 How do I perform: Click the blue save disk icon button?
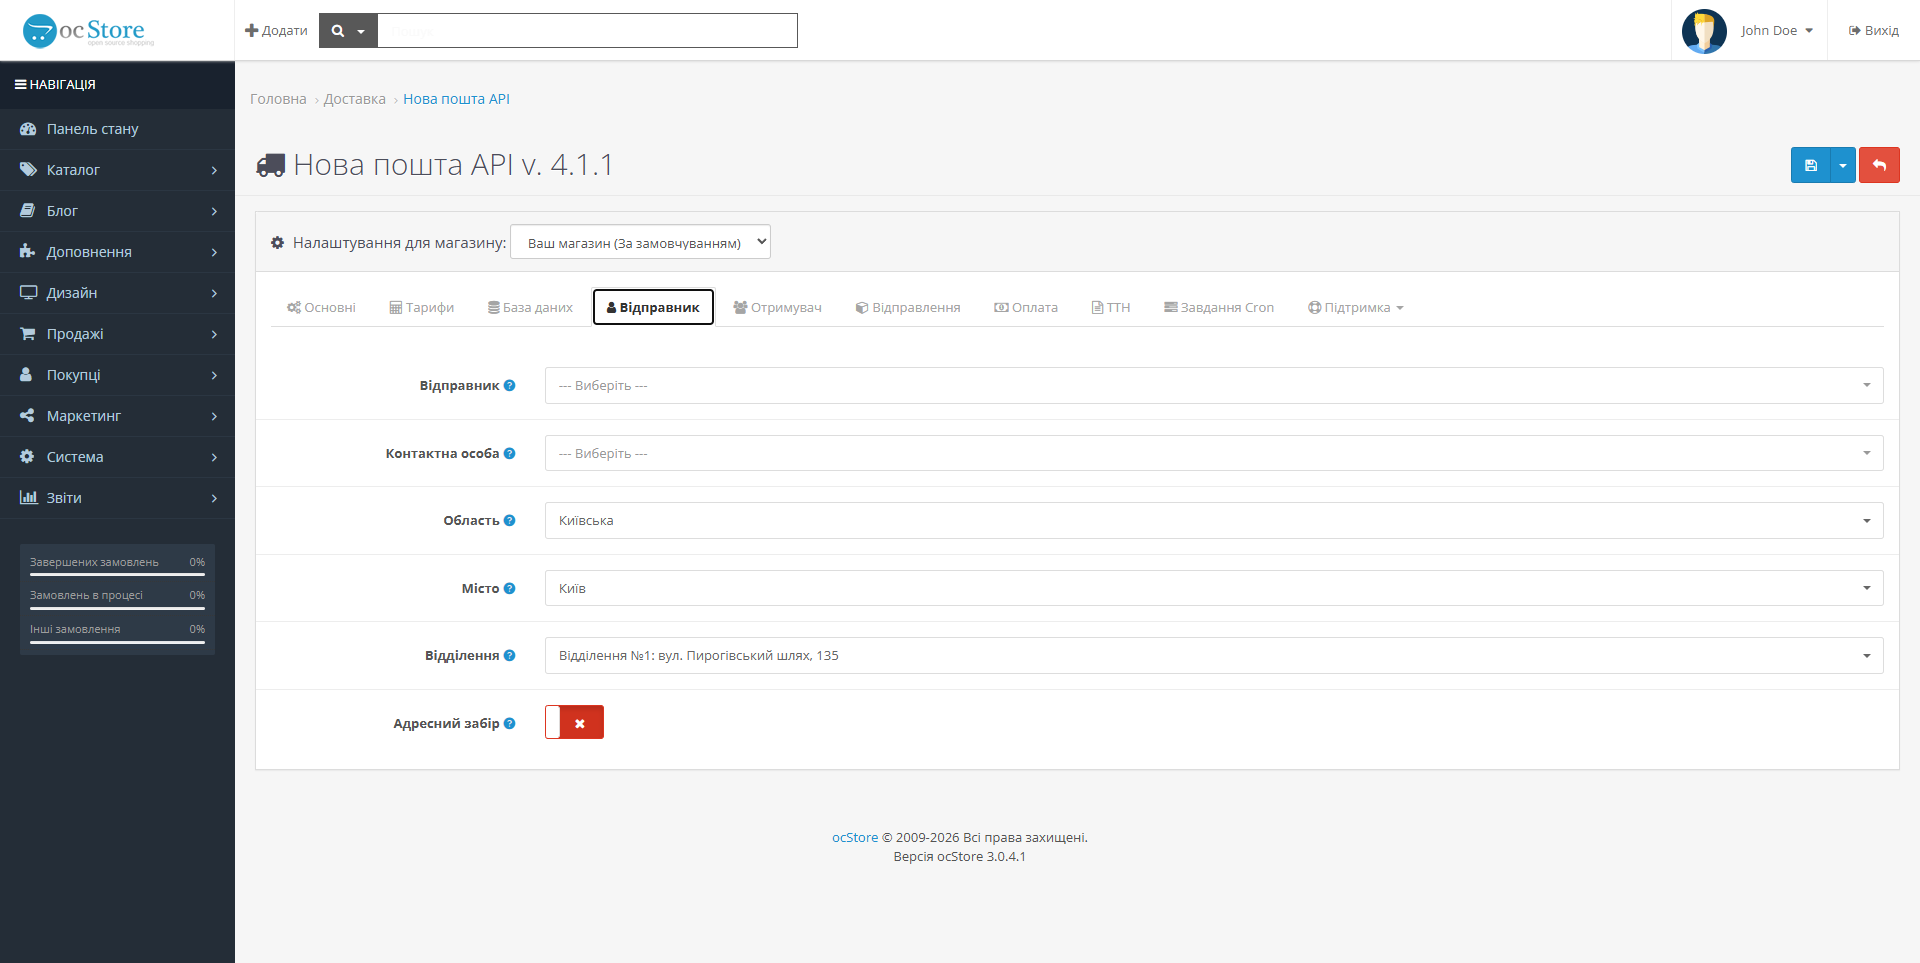click(1810, 165)
